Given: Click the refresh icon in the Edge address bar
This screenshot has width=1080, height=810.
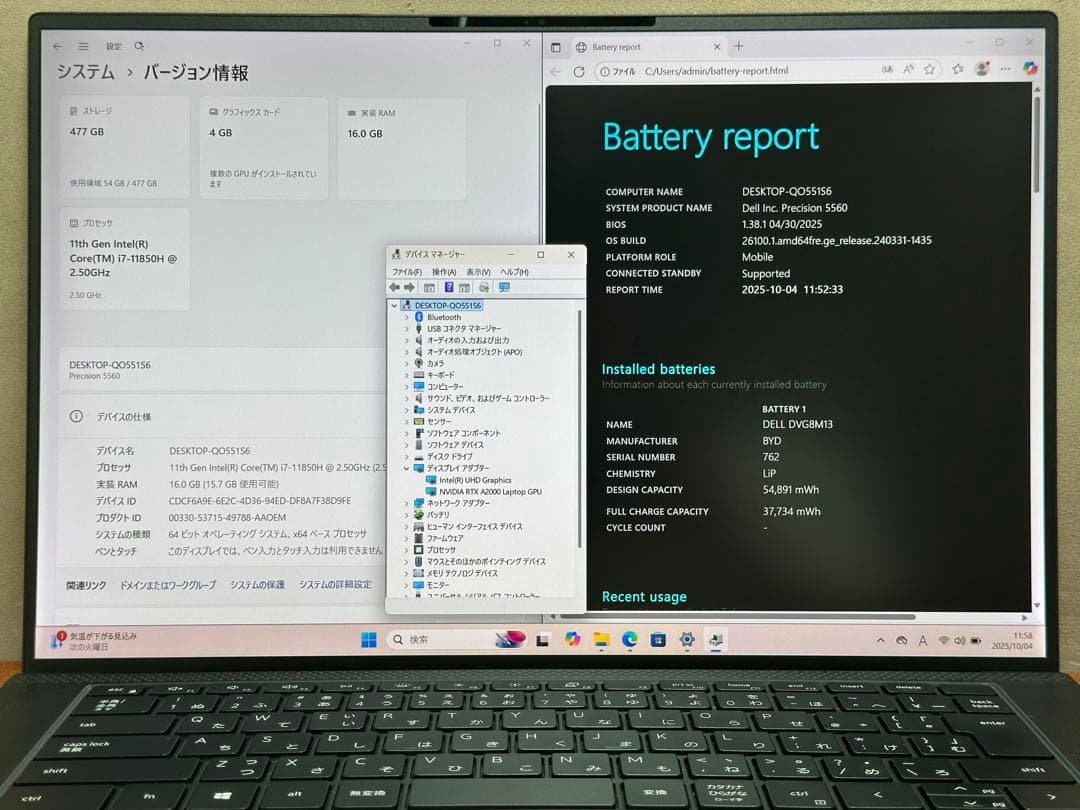Looking at the screenshot, I should coord(579,70).
